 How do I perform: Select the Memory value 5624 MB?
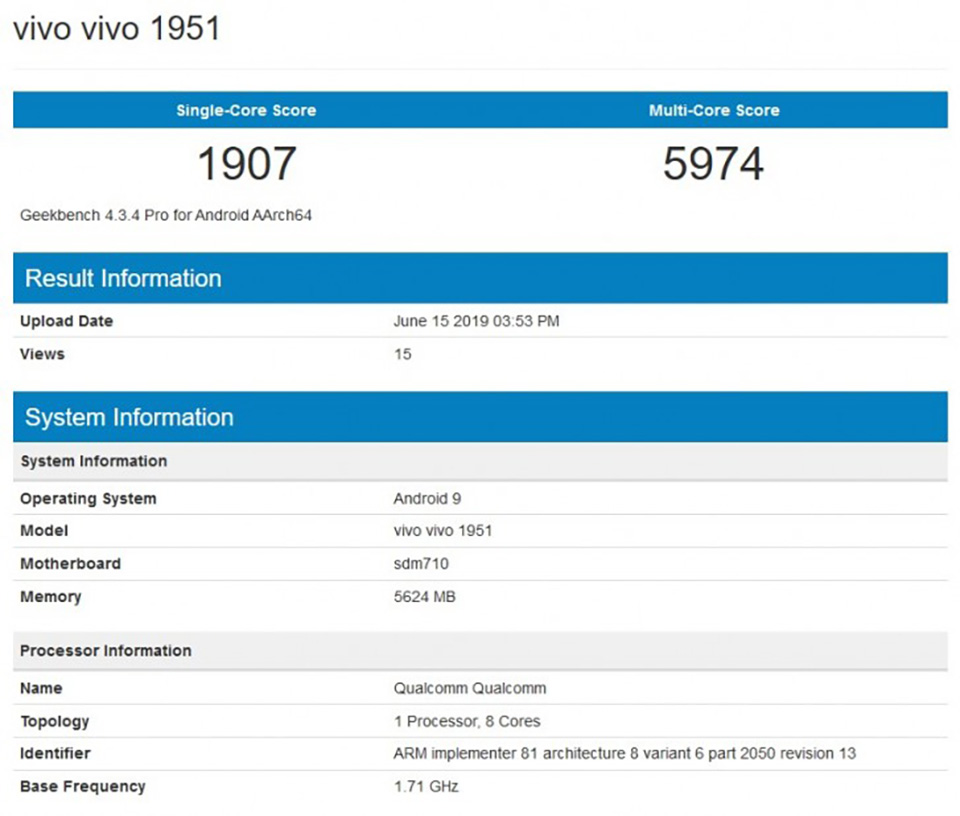click(x=424, y=597)
